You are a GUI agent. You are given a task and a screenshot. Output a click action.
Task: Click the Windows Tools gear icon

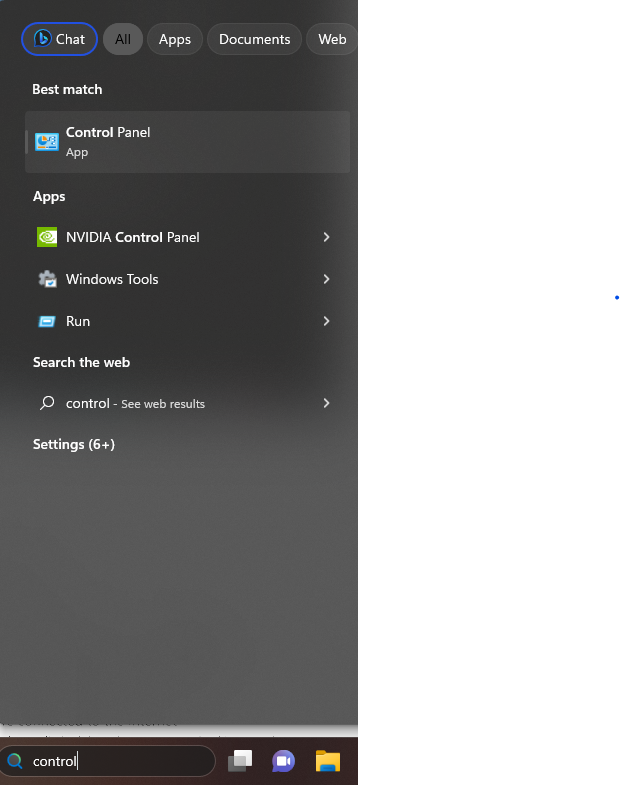pyautogui.click(x=47, y=279)
